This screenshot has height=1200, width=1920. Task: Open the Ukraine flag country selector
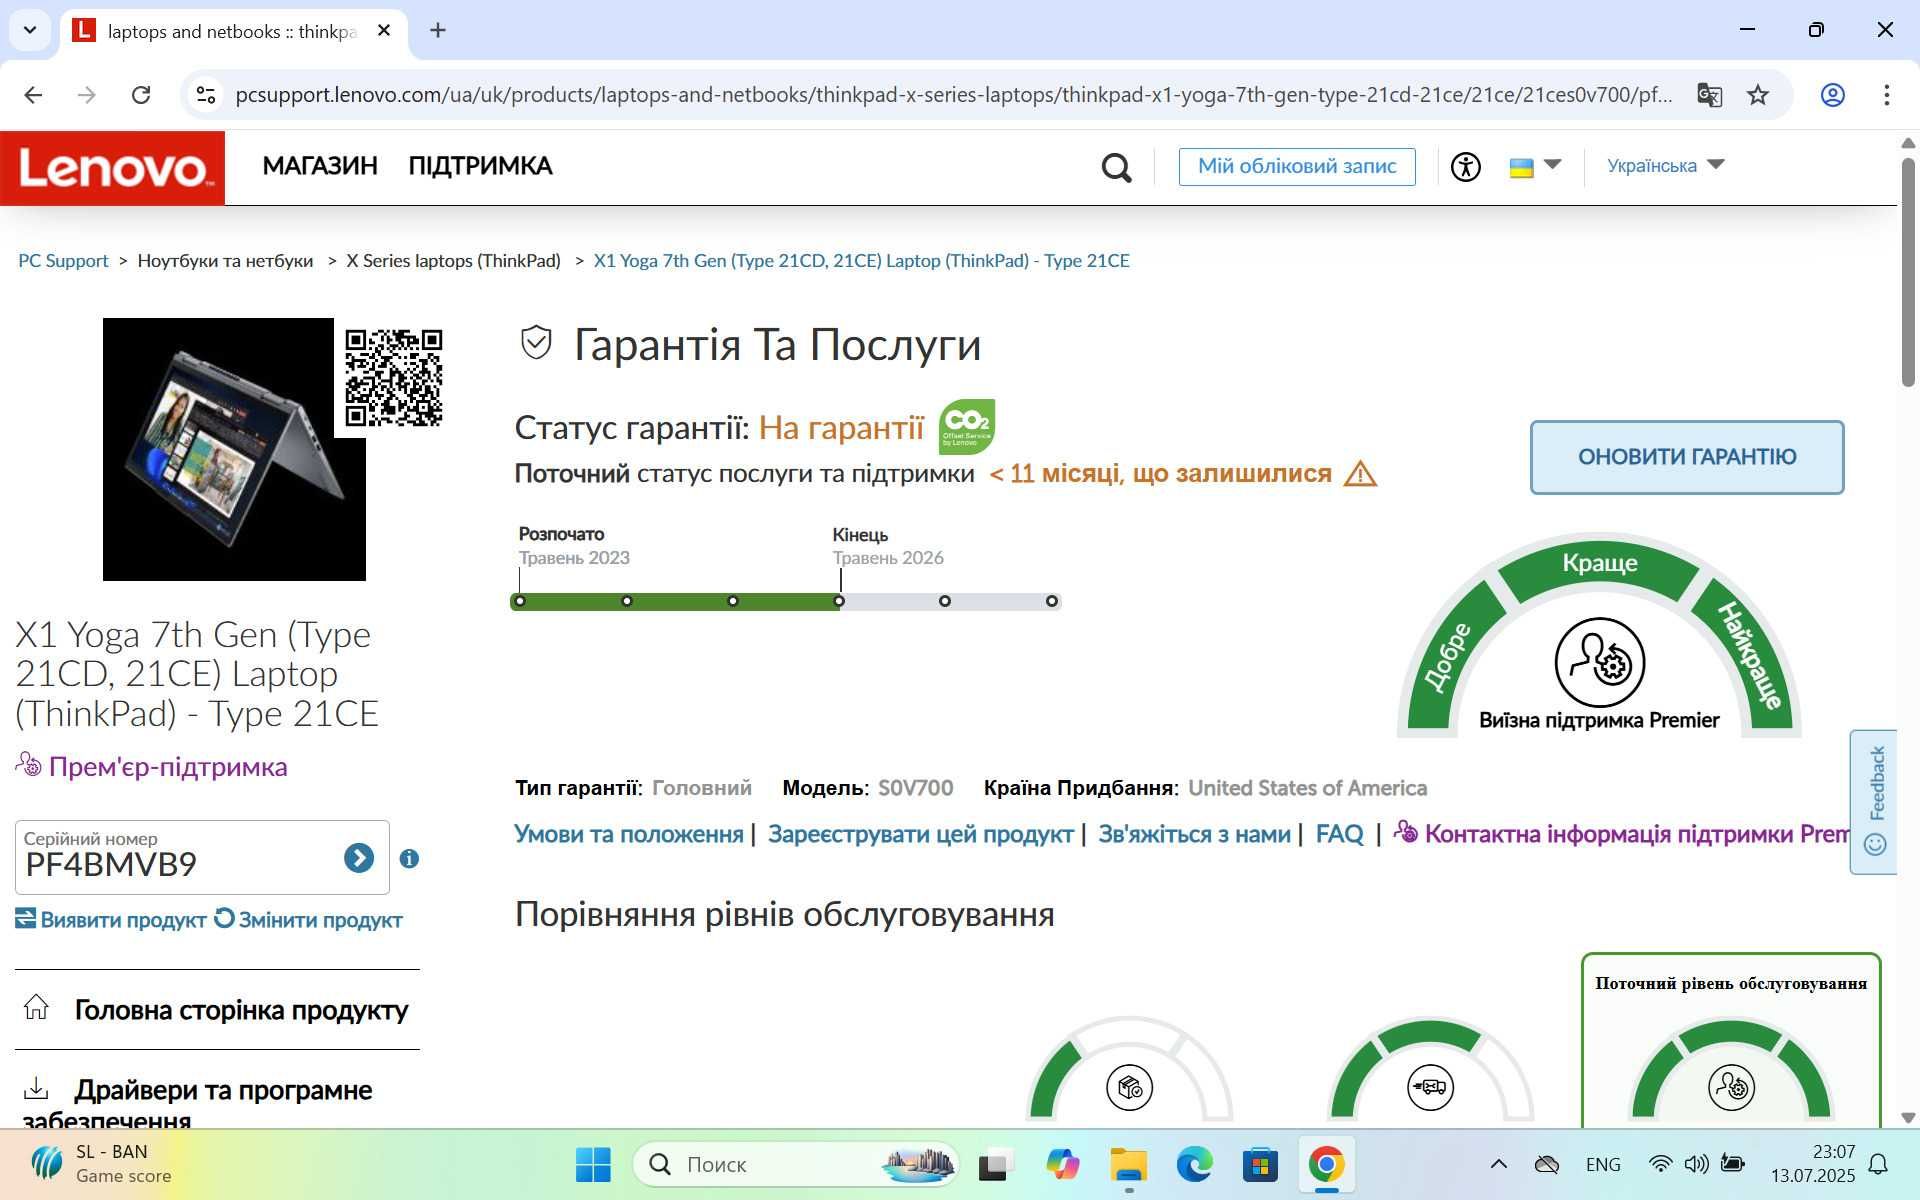click(1535, 166)
